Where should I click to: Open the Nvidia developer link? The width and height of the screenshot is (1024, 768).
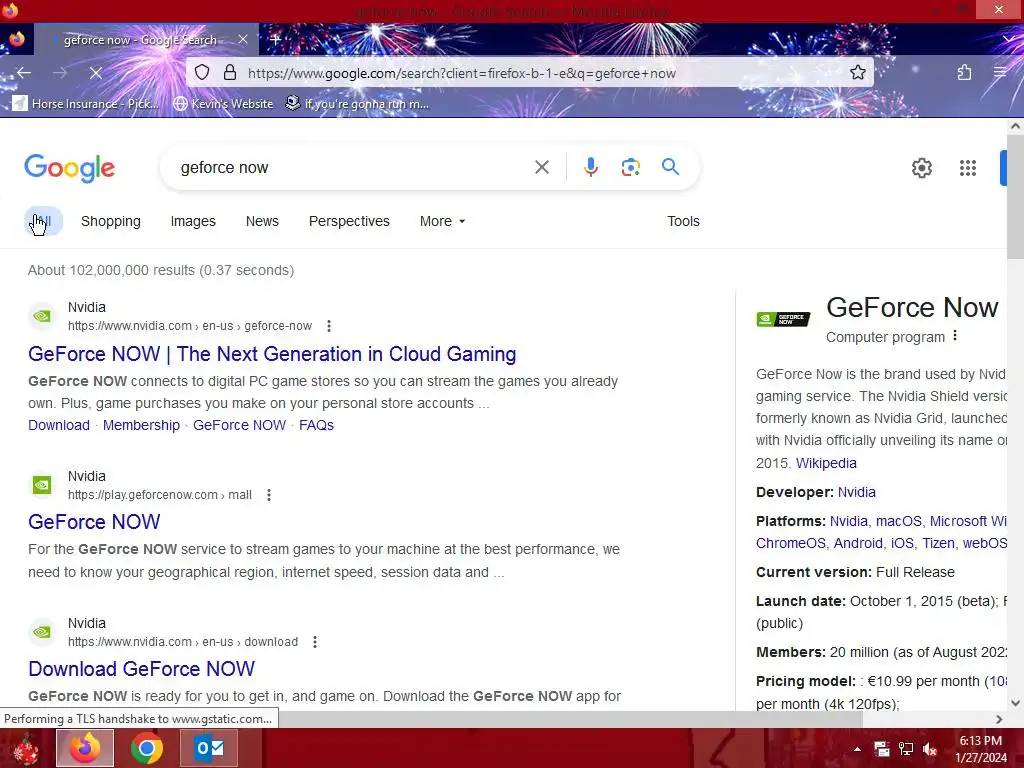(856, 491)
